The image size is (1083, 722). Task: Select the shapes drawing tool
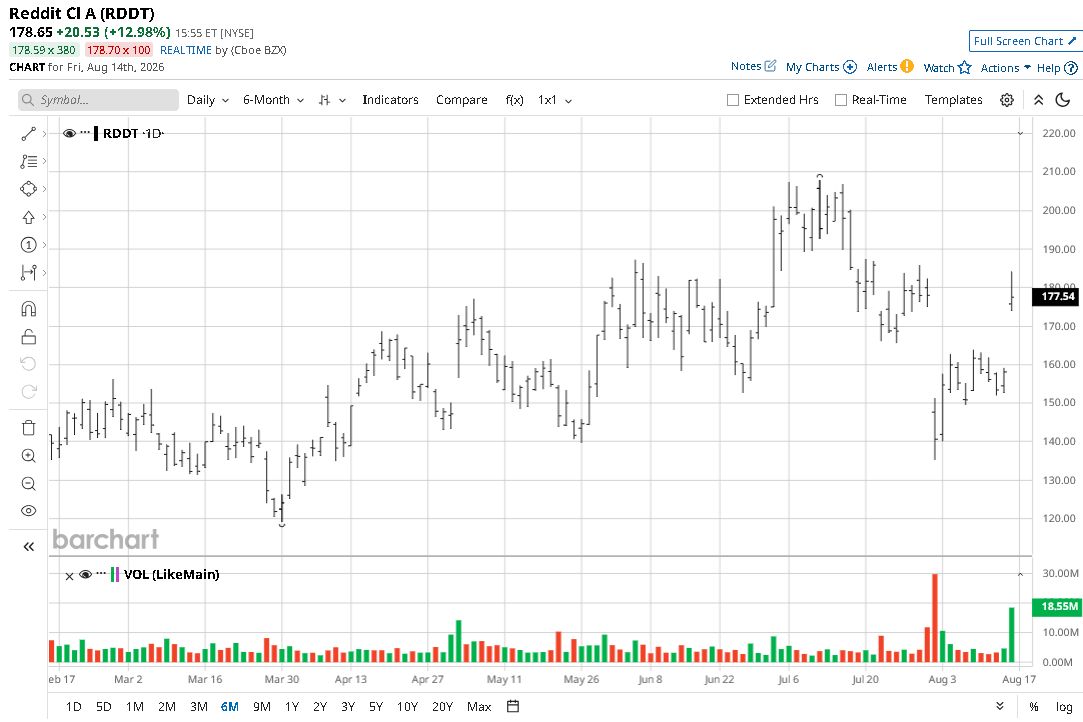28,189
